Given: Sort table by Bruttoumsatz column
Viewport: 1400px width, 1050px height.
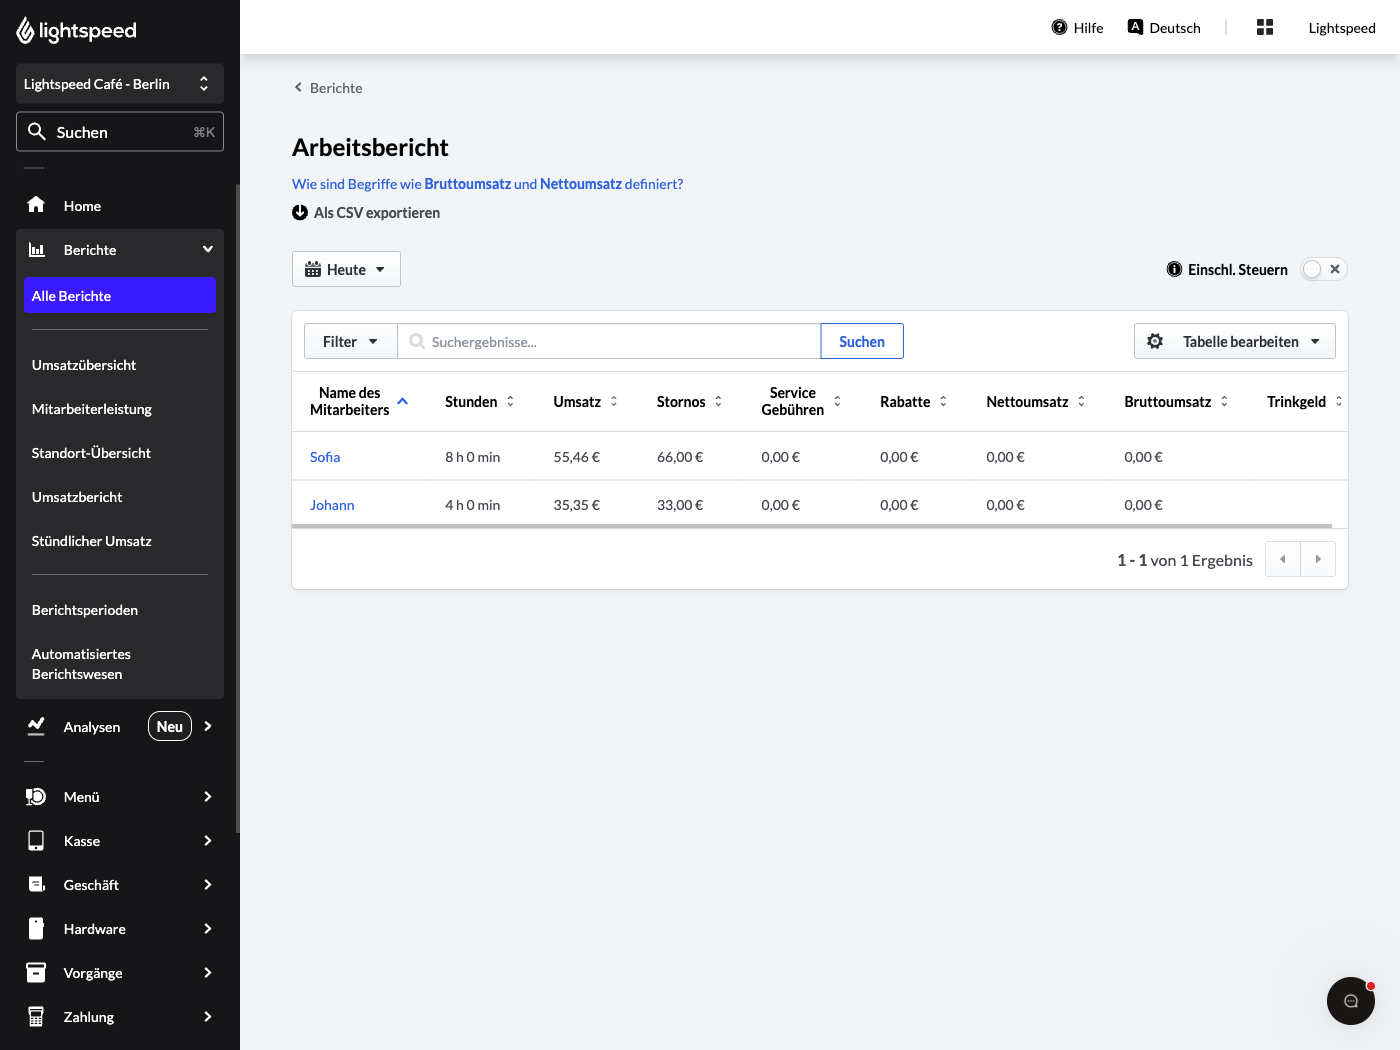Looking at the screenshot, I should click(1177, 401).
